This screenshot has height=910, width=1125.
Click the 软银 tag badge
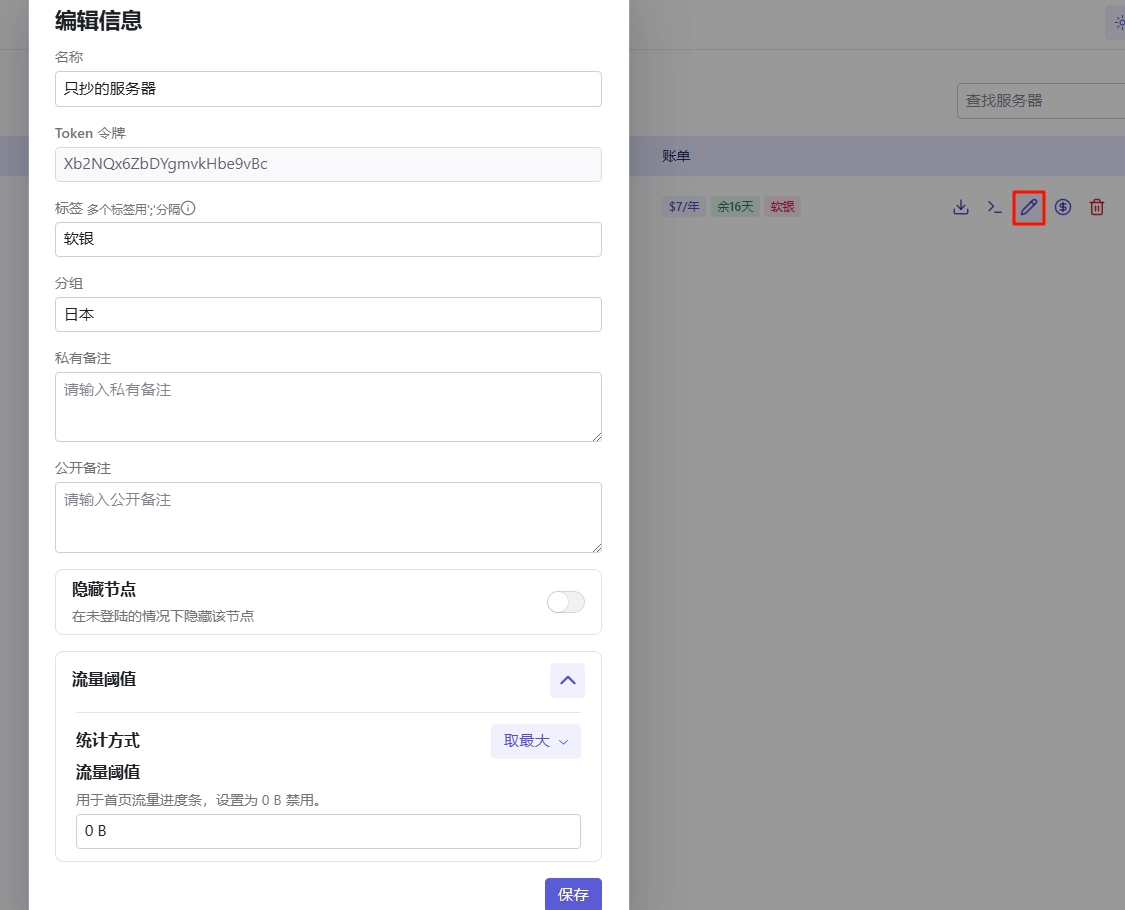[x=782, y=206]
